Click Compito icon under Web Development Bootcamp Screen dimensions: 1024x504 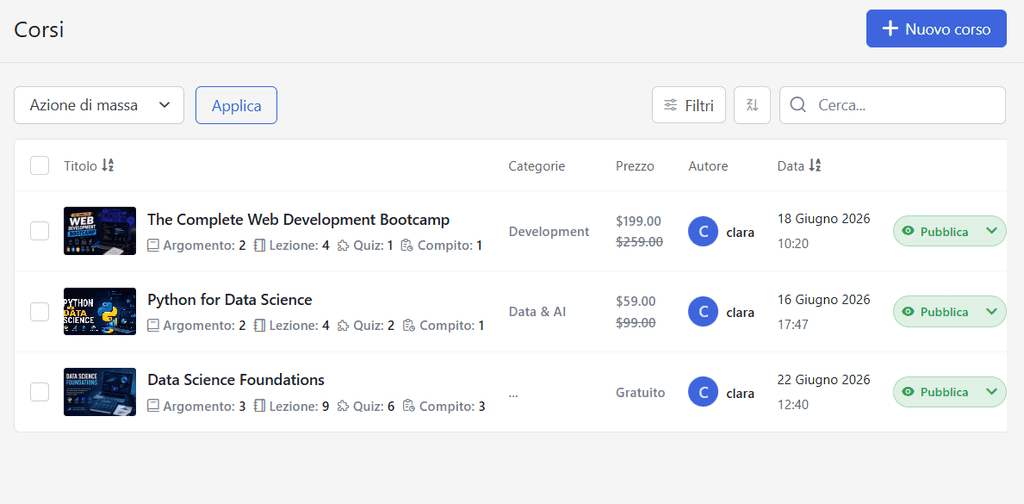click(x=407, y=245)
